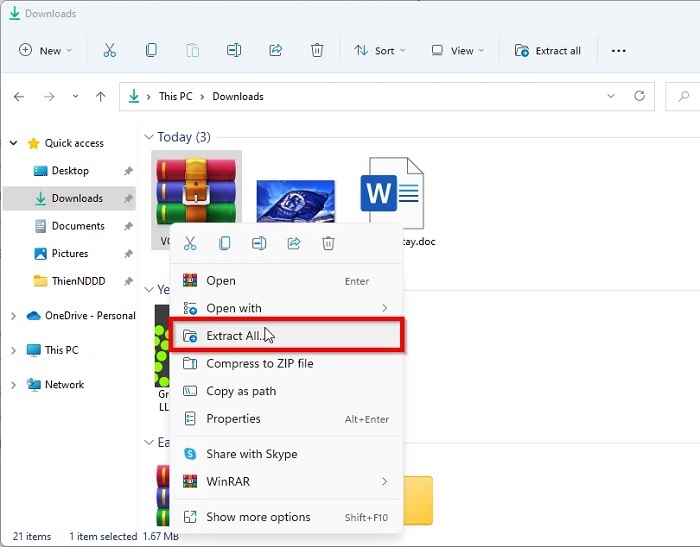This screenshot has width=700, height=547.
Task: Click the Refresh icon beside the address bar
Action: tap(640, 97)
